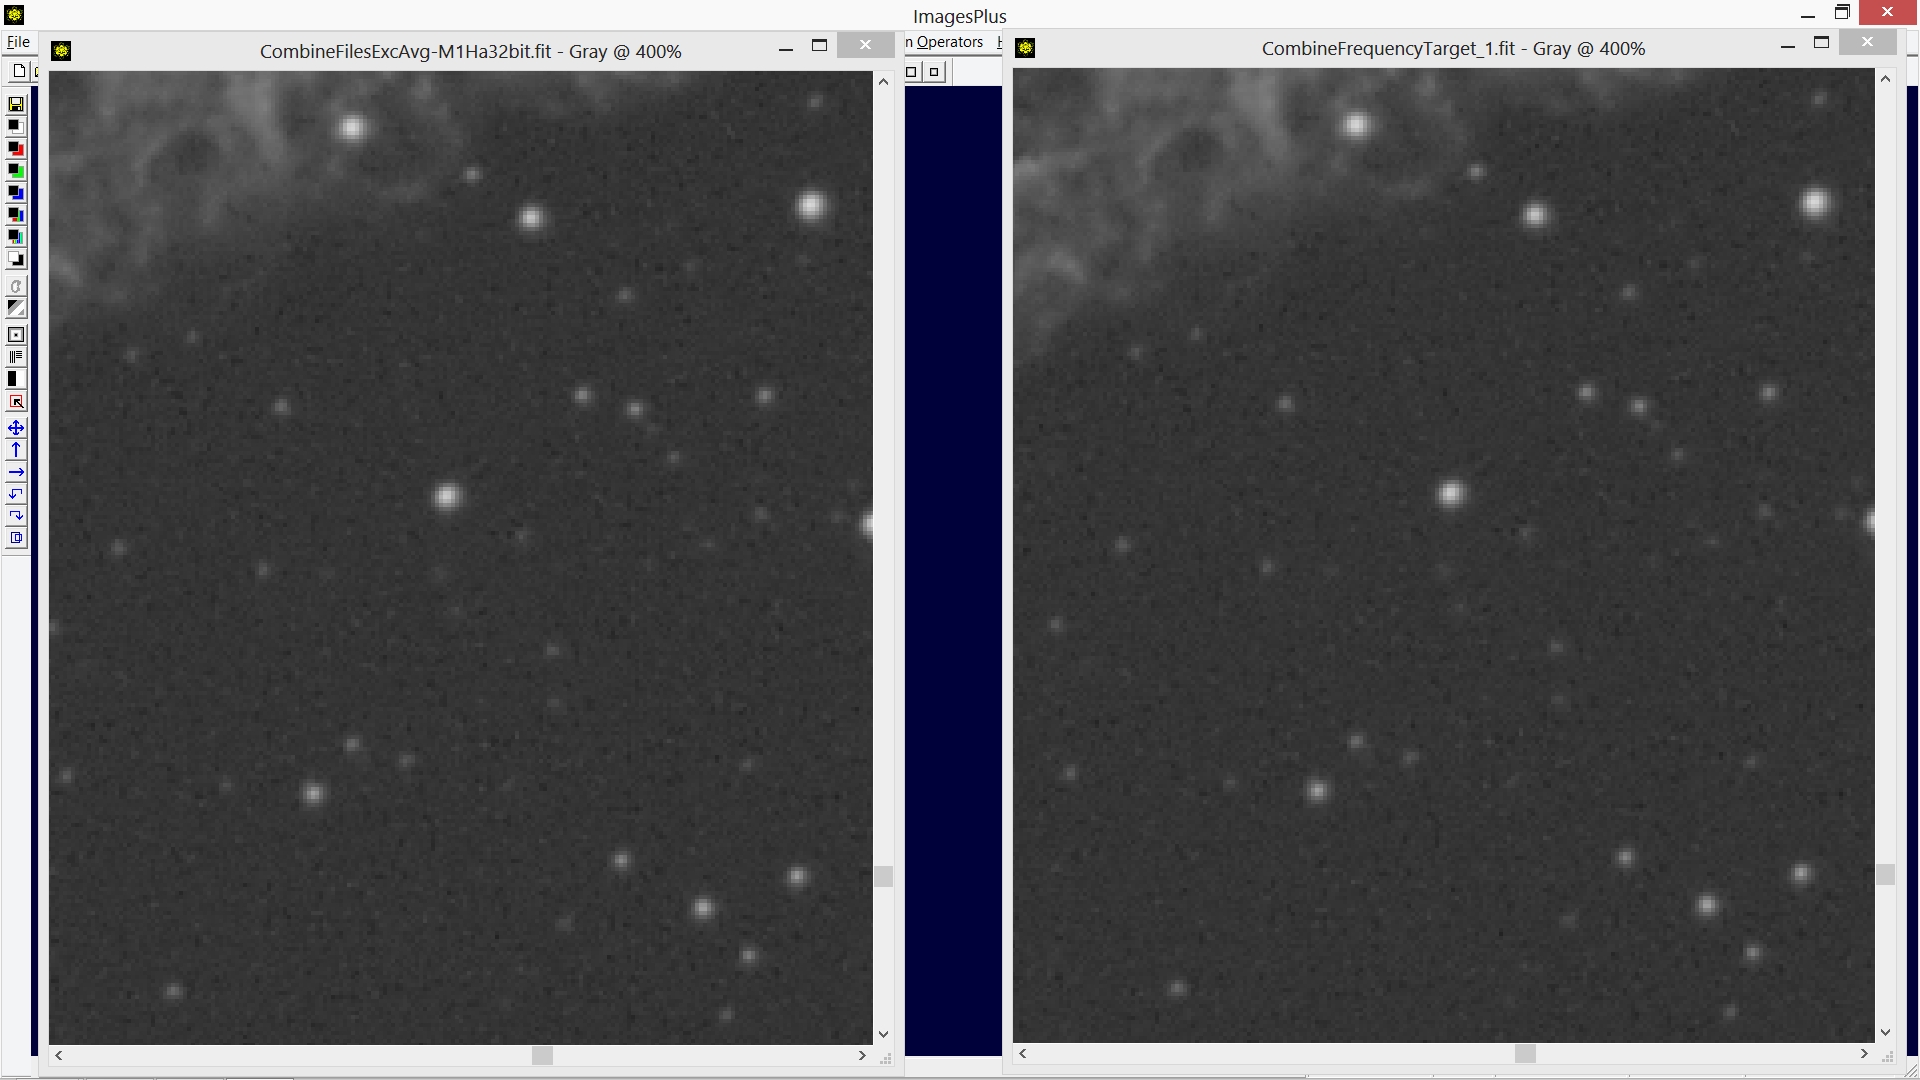Click the grayed-out curved tool icon
The height and width of the screenshot is (1080, 1920).
(16, 286)
